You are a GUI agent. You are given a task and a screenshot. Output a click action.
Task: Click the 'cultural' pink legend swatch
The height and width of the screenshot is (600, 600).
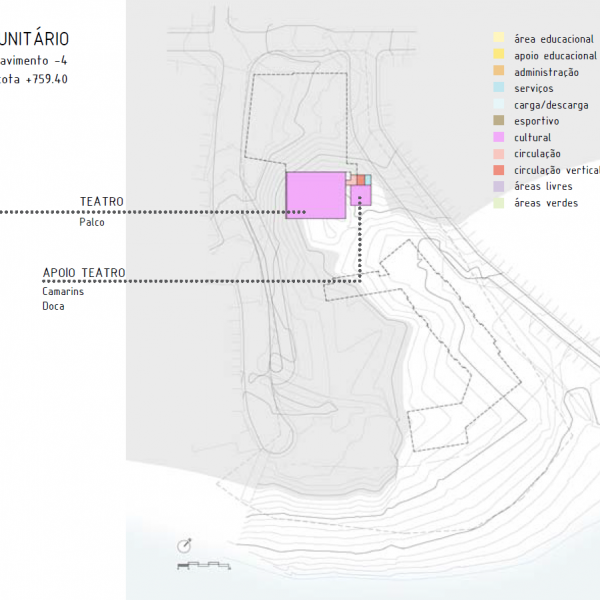[x=498, y=138]
